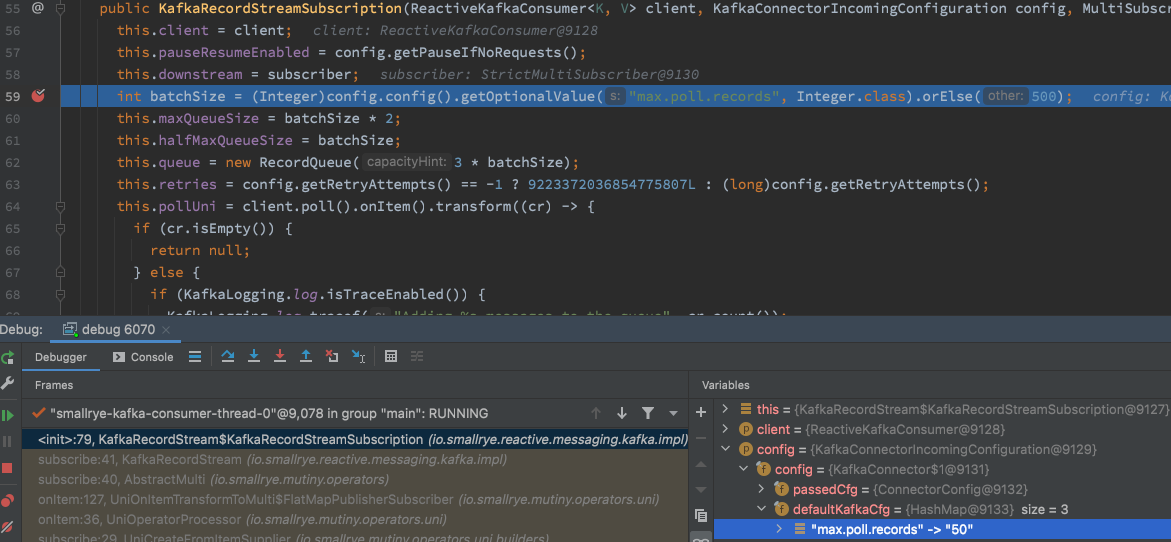Viewport: 1171px width, 542px height.
Task: Fold the lambda block at line 64
Action: click(61, 205)
